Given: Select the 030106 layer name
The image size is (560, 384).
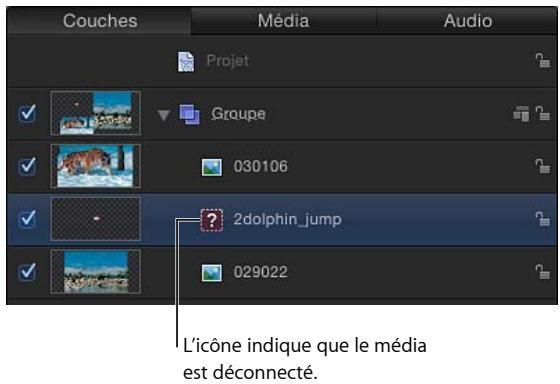Looking at the screenshot, I should pyautogui.click(x=260, y=166).
